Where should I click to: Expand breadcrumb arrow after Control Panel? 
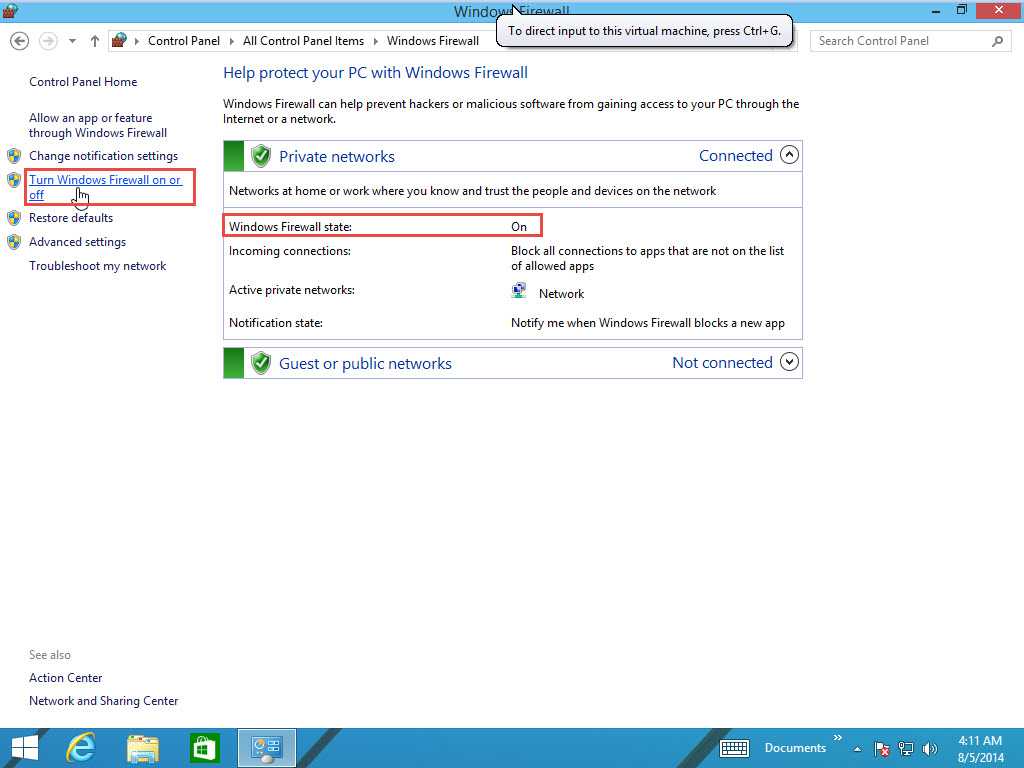(232, 41)
